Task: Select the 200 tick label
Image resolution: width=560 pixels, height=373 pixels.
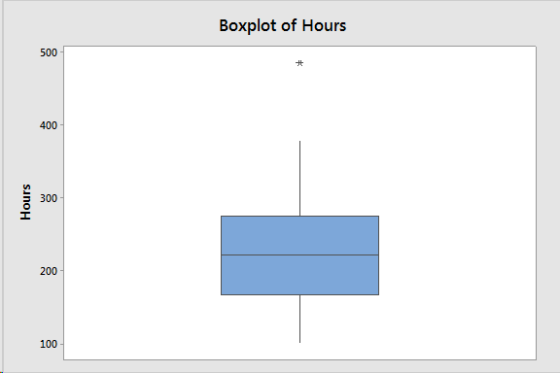Action: click(49, 271)
